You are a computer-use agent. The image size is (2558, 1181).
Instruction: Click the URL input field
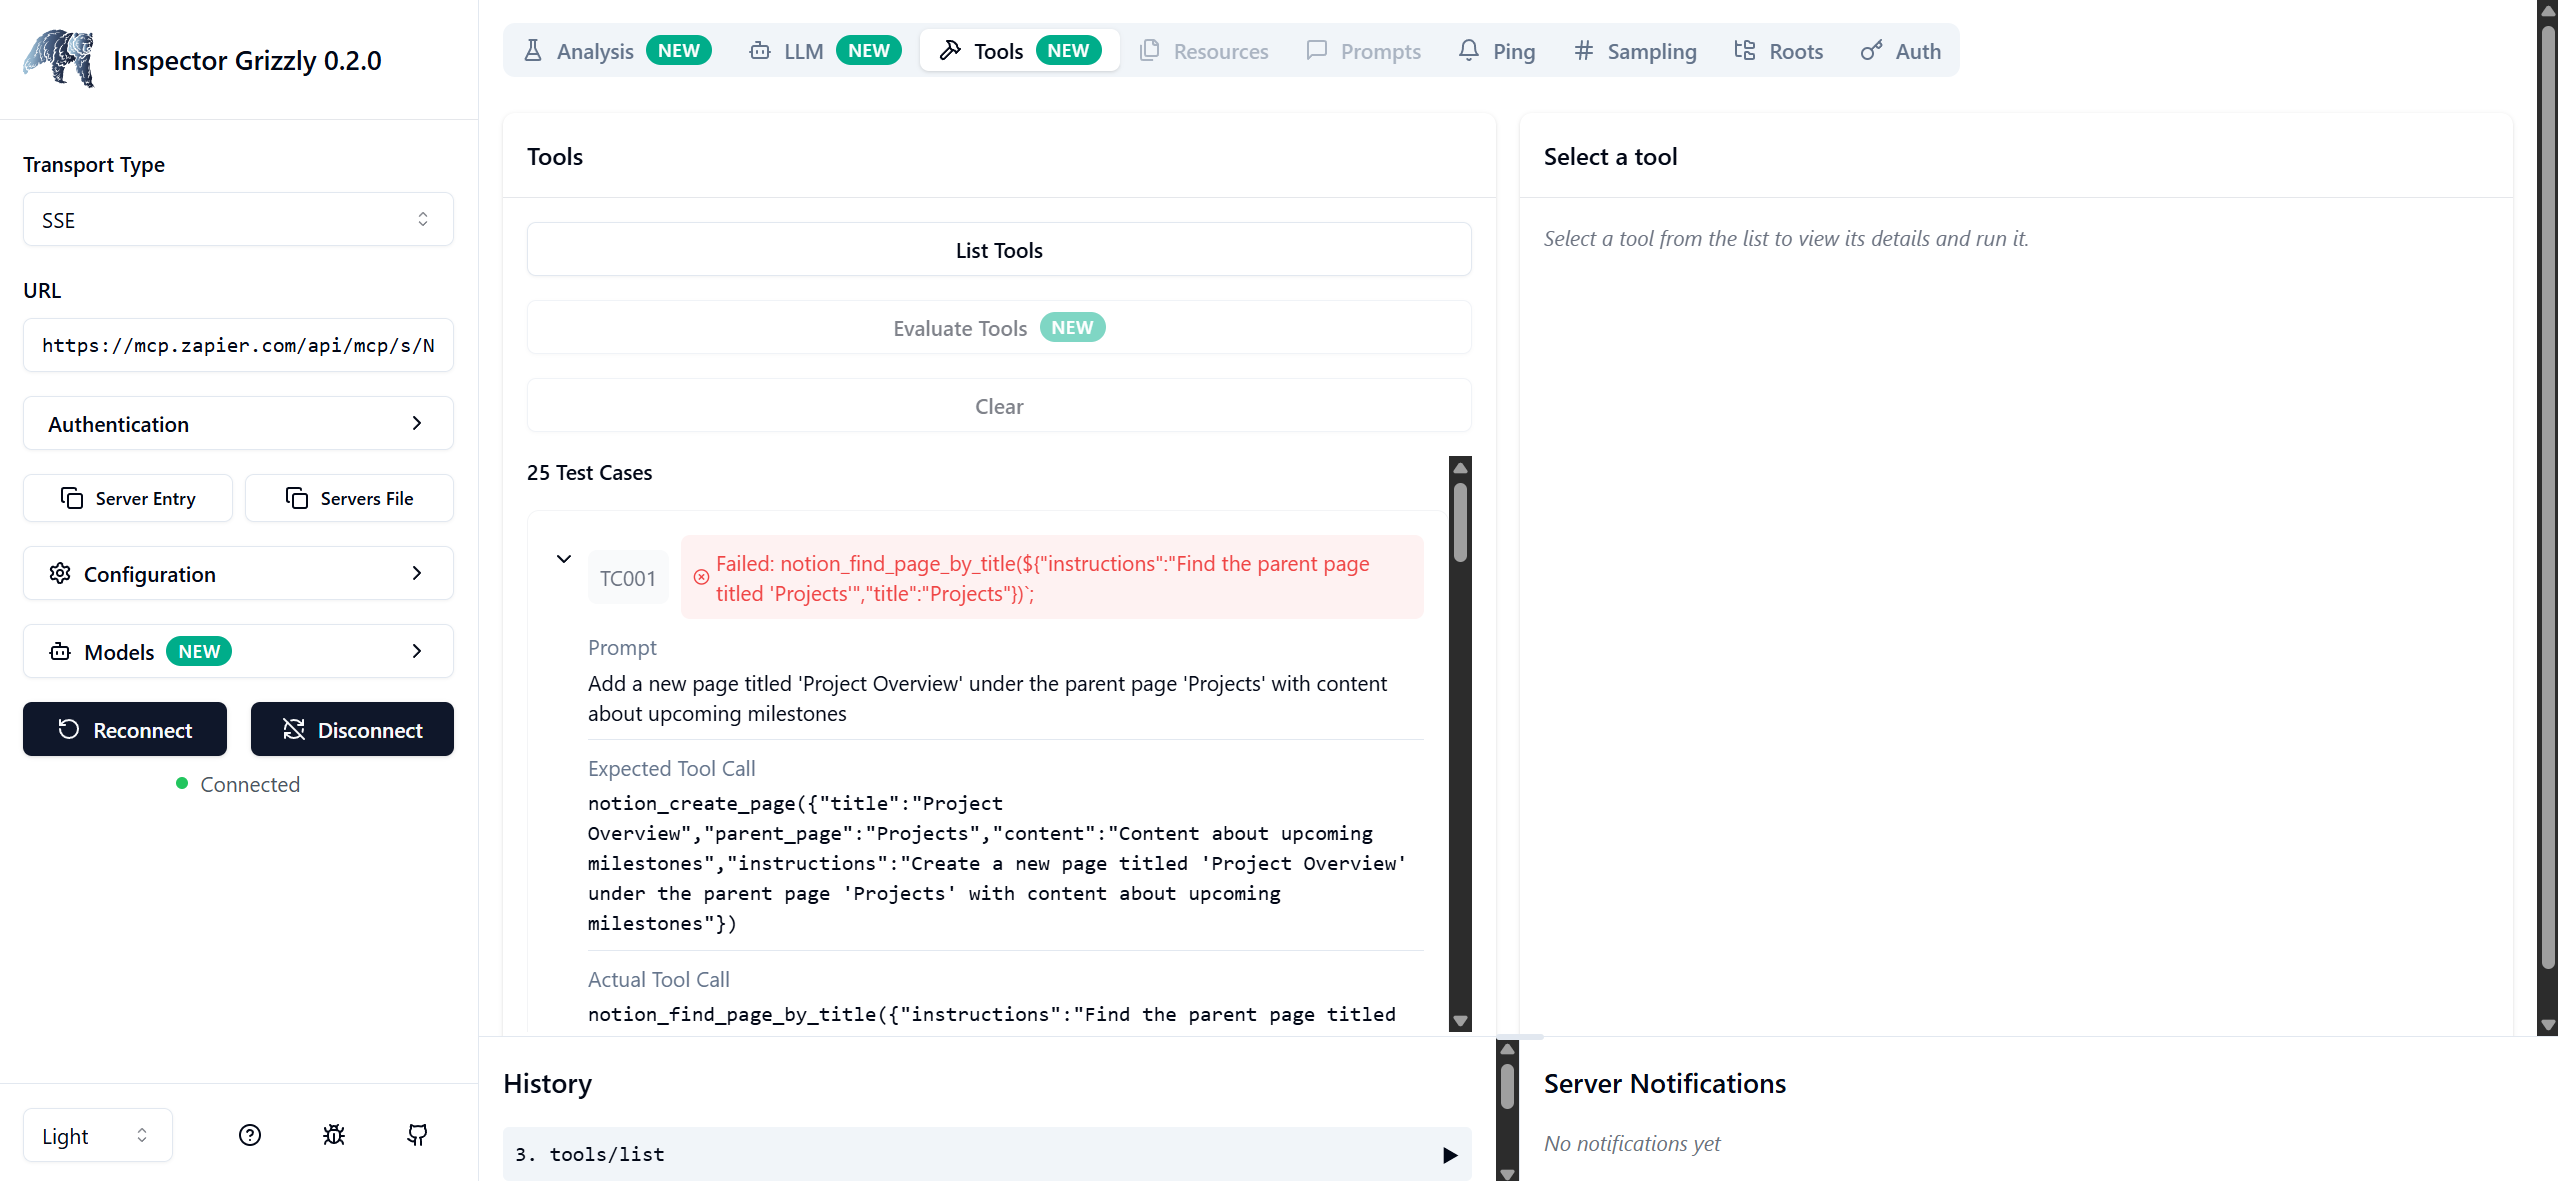(238, 346)
